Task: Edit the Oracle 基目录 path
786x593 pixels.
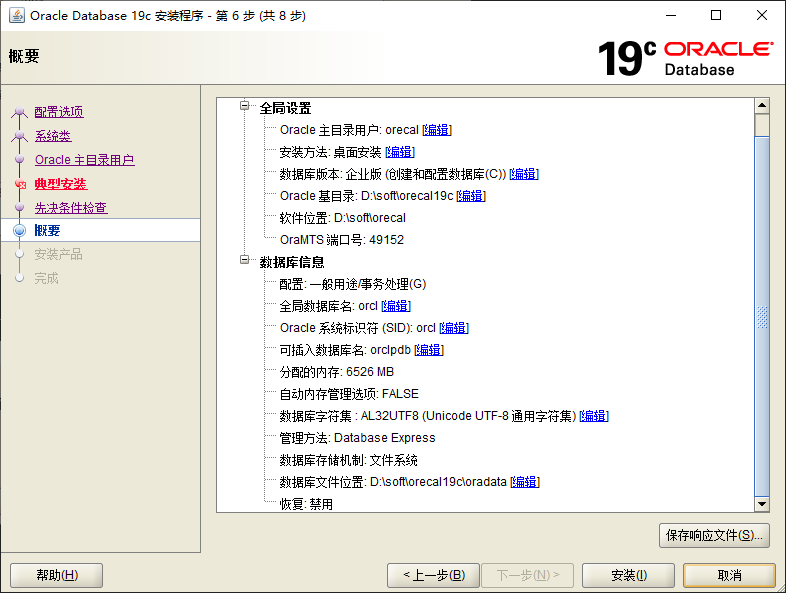Action: [471, 196]
